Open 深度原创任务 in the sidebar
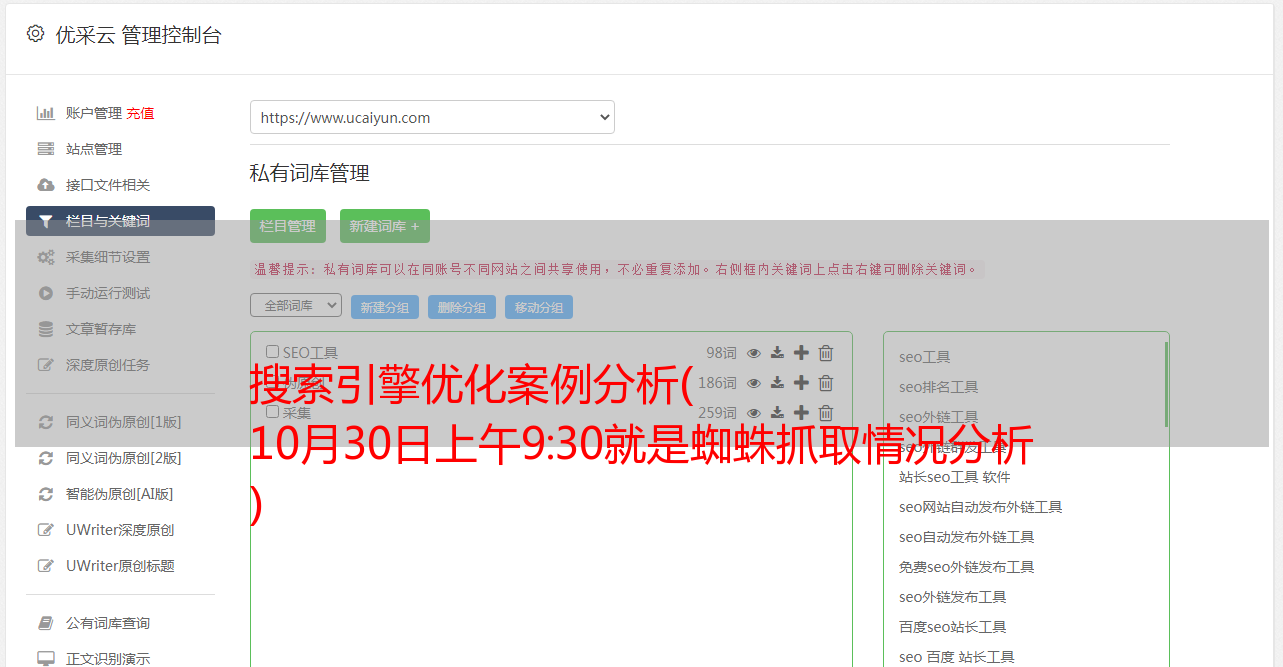The image size is (1283, 667). (x=108, y=365)
